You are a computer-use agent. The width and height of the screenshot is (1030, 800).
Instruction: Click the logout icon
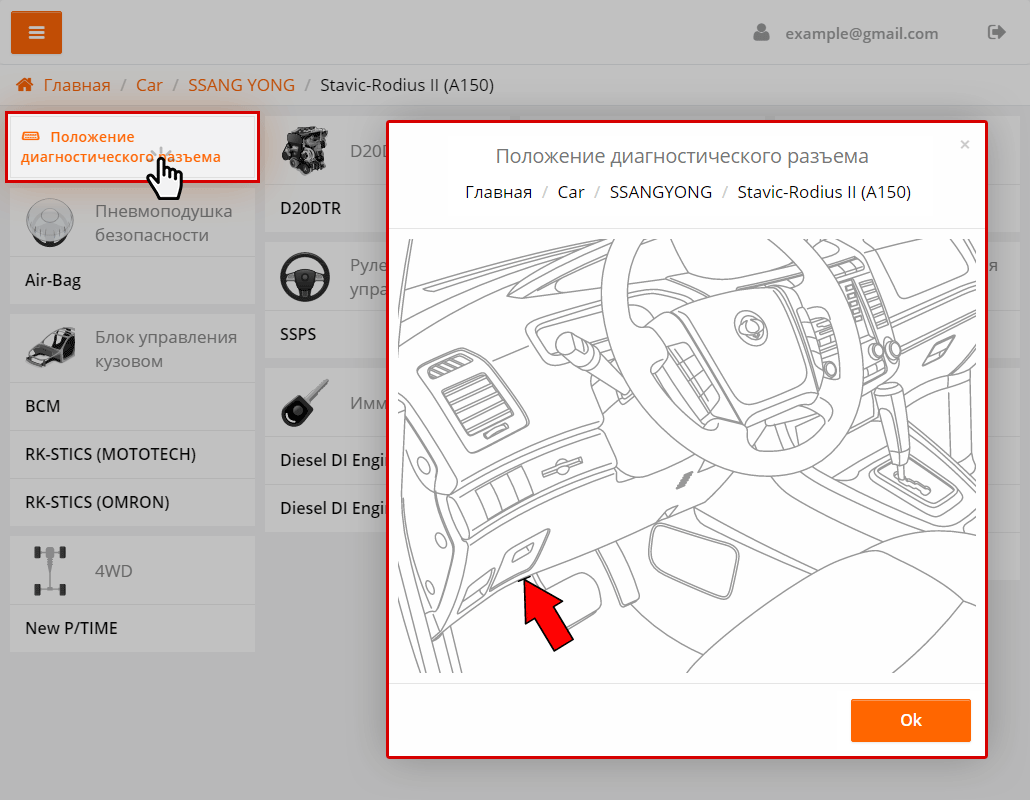pyautogui.click(x=996, y=33)
